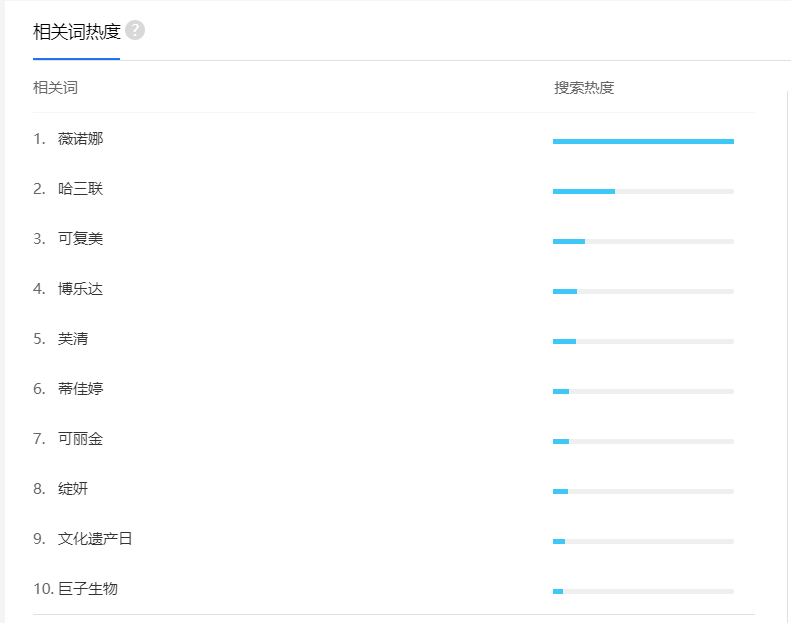
Task: Open the related word 薇诺娜
Action: coord(80,139)
